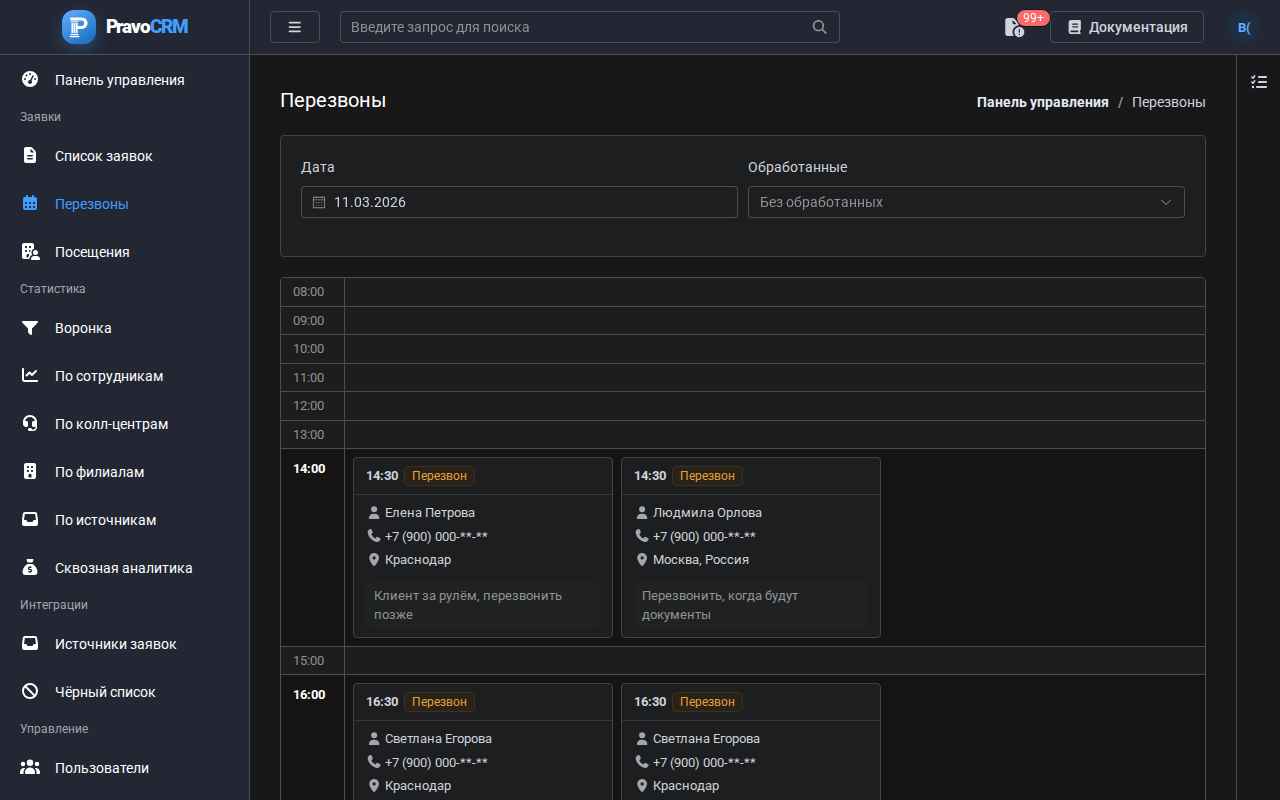Viewport: 1280px width, 800px height.
Task: Click the Перезвон badge on Людмила Орлова card
Action: pos(707,476)
